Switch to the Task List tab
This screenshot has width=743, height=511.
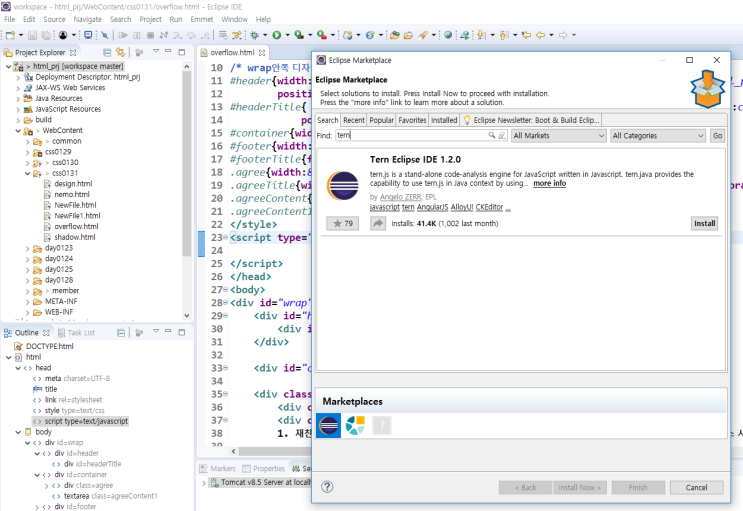pyautogui.click(x=76, y=333)
